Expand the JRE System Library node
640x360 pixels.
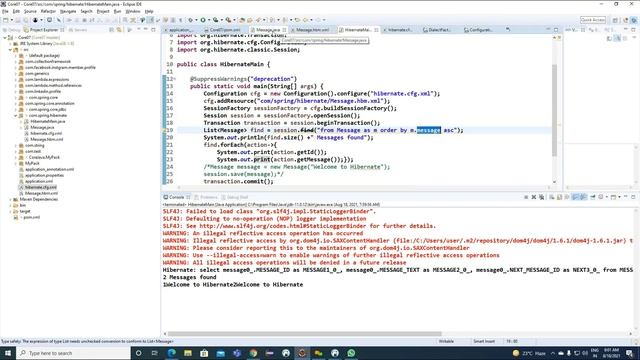point(10,43)
